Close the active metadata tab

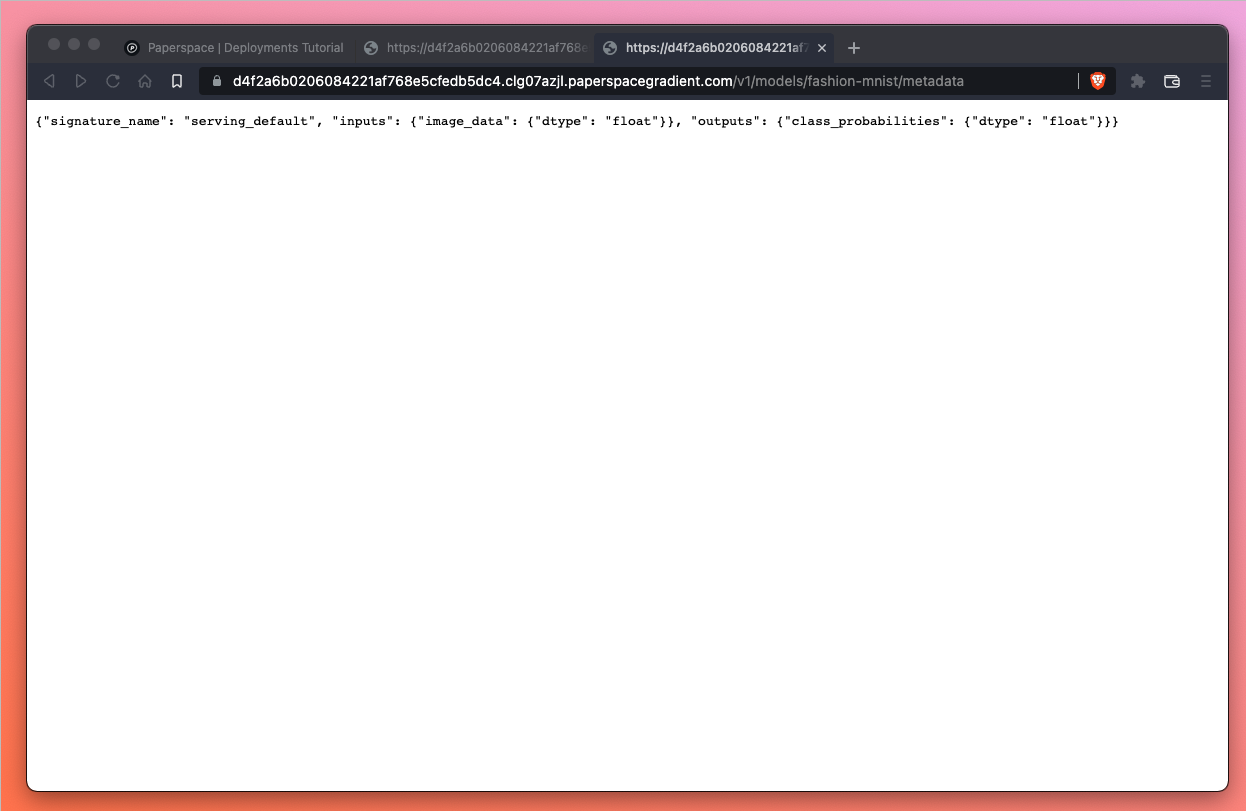[x=822, y=48]
